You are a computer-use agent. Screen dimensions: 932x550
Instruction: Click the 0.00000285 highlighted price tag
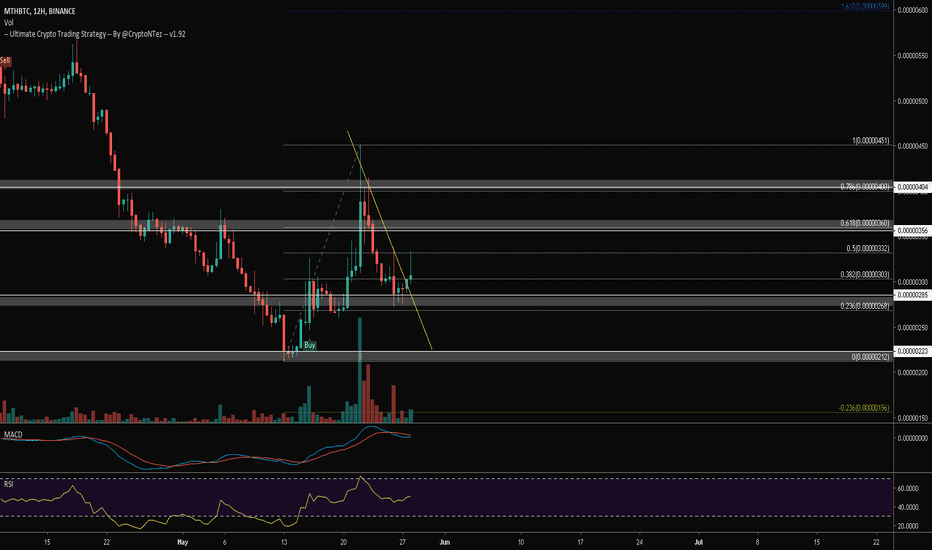(x=912, y=295)
